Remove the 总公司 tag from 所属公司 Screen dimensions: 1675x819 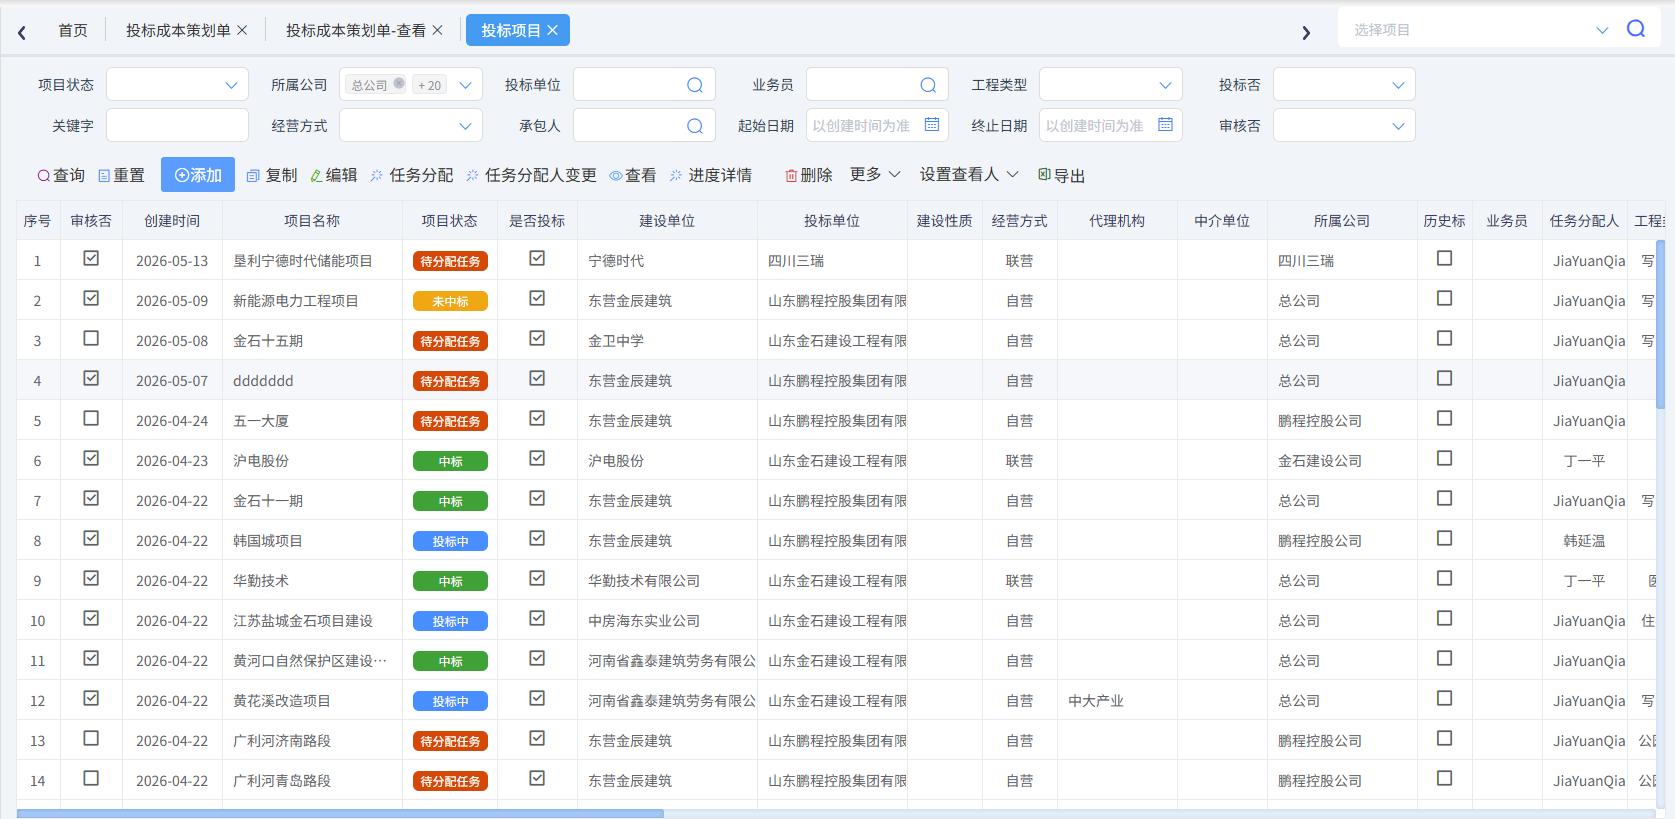pos(399,84)
